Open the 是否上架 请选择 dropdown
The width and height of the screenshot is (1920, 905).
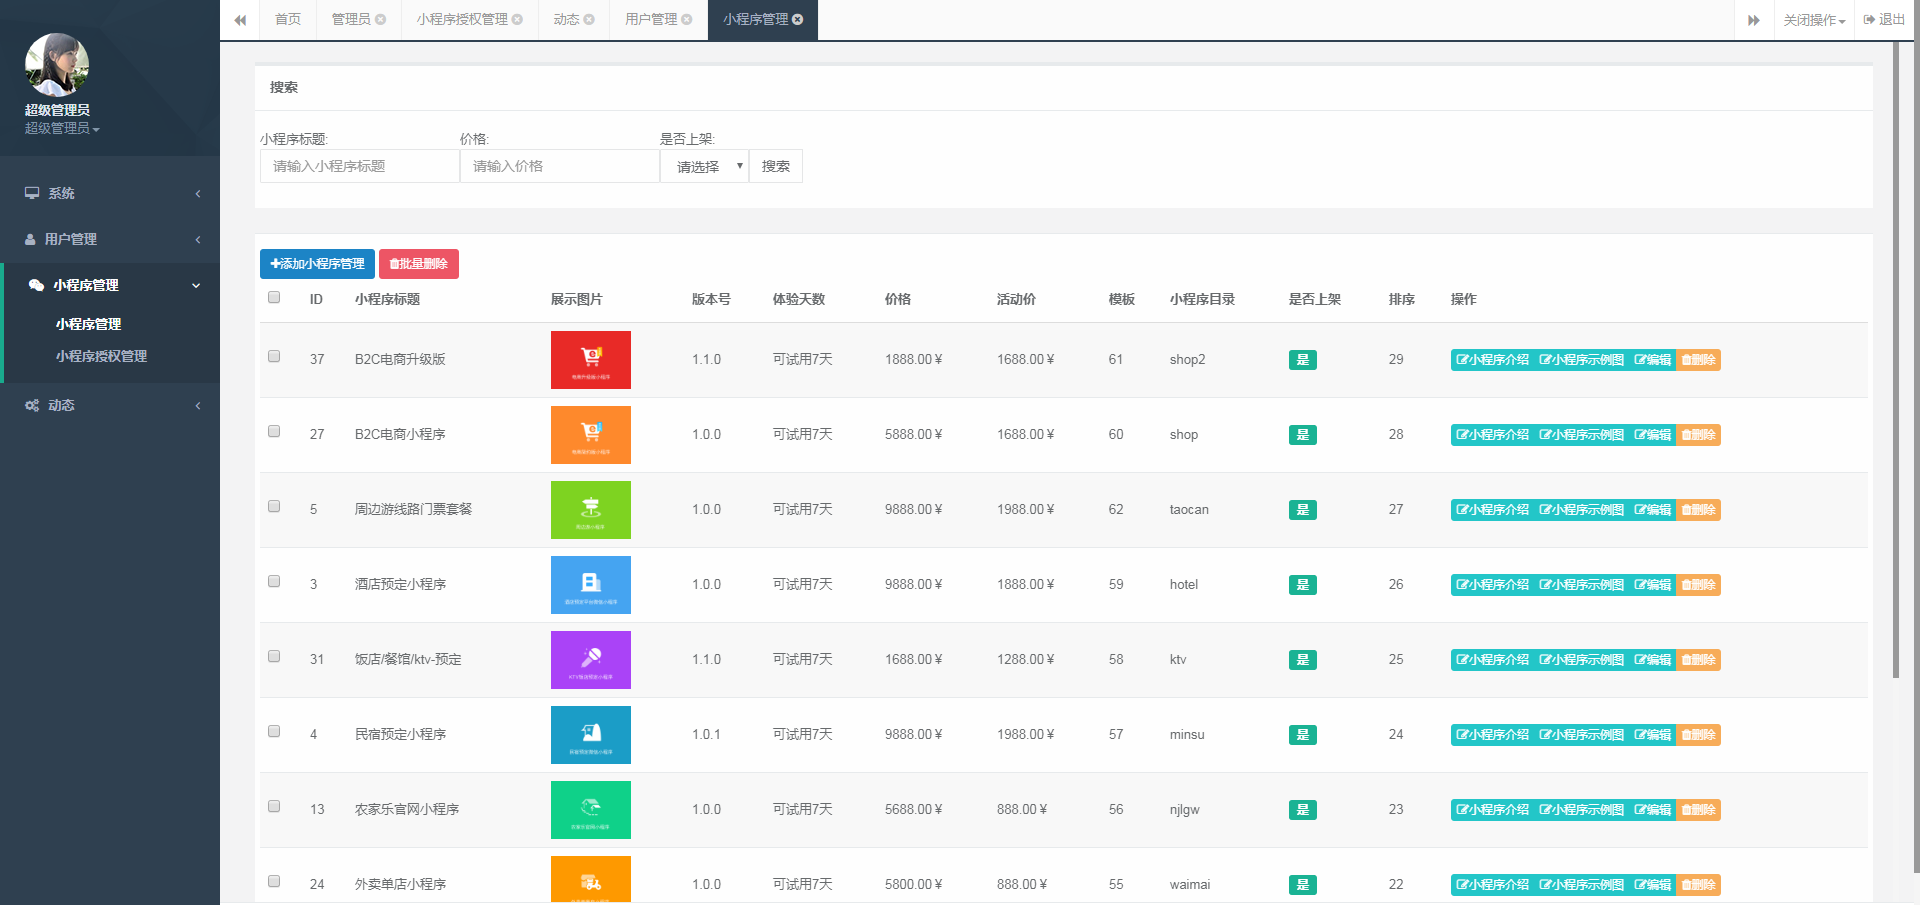tap(704, 166)
